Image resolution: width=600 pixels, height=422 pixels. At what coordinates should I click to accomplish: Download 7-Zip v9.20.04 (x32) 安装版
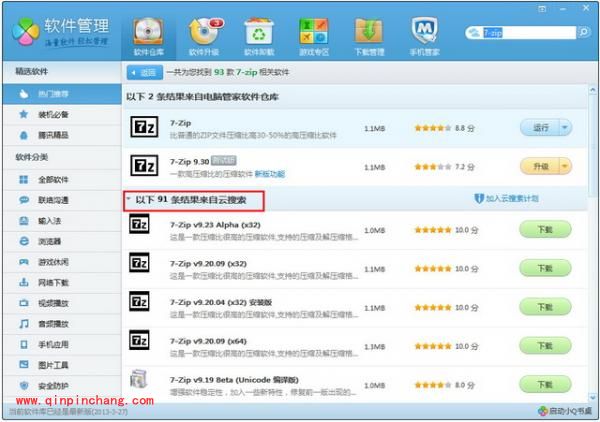click(545, 307)
